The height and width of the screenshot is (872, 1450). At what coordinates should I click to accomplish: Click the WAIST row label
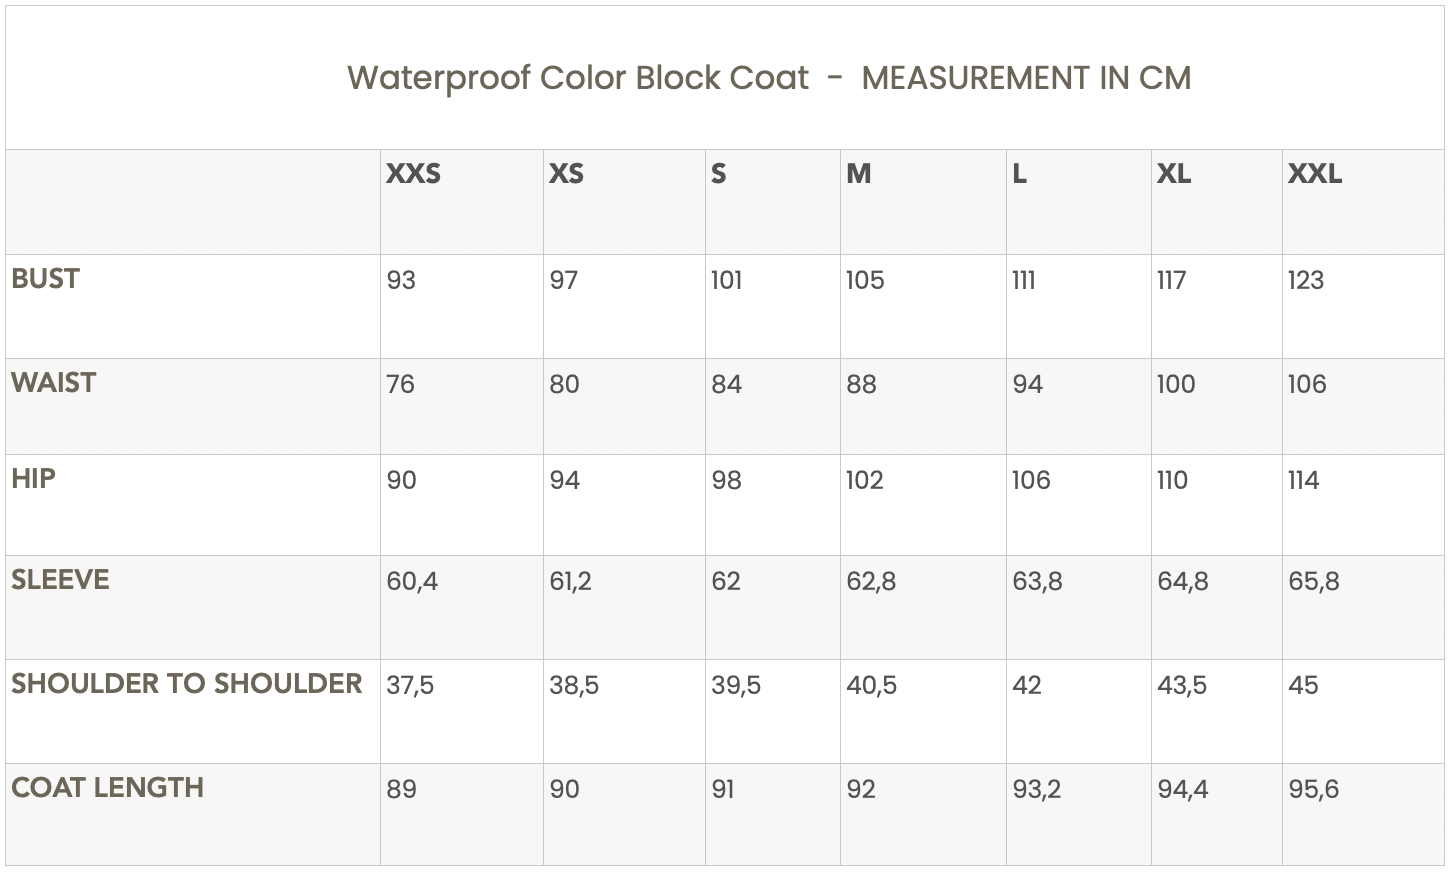54,383
